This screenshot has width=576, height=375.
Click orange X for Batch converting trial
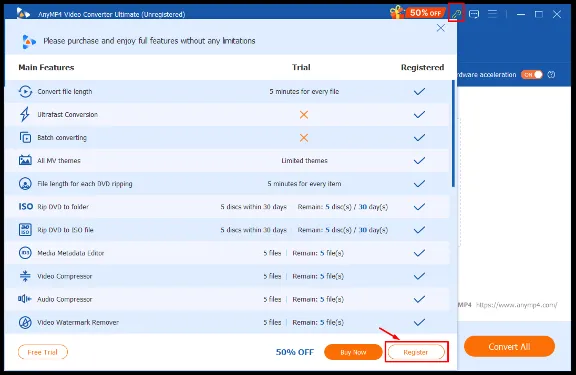click(x=303, y=138)
